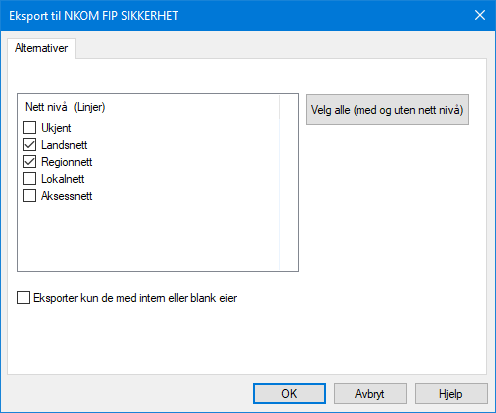Click the Eksporter kun de med intern label
Viewport: 496px width, 413px height.
pyautogui.click(x=135, y=298)
